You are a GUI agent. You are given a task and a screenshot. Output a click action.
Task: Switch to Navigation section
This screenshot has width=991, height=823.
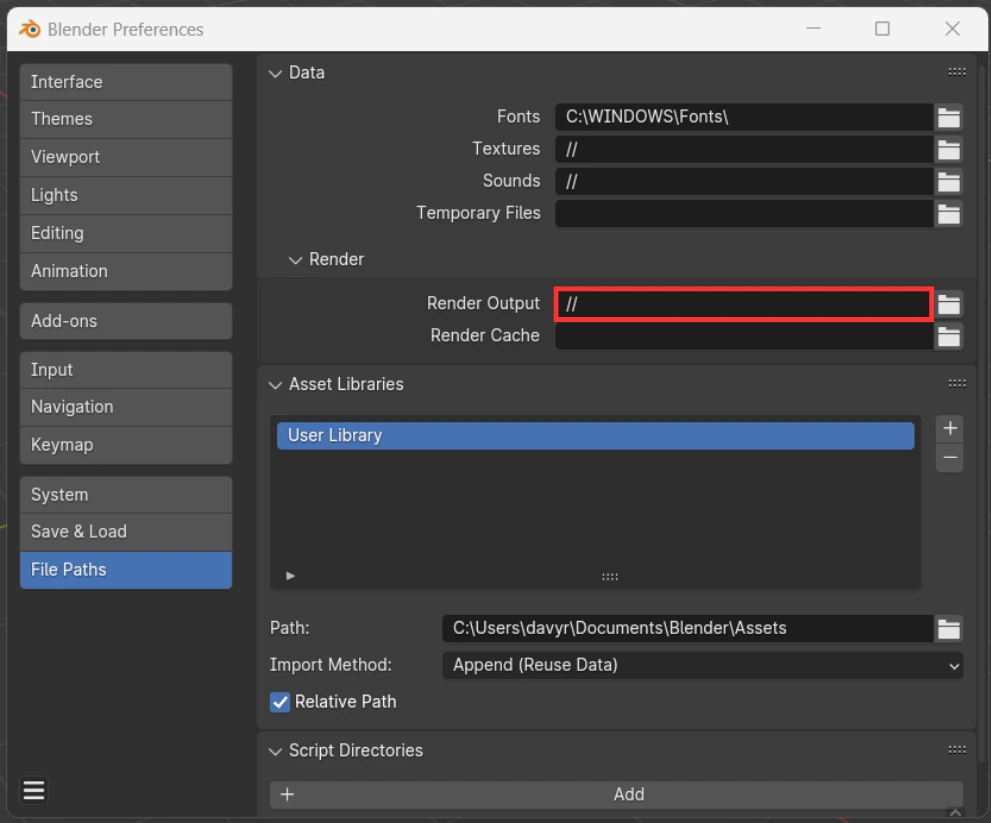(126, 407)
